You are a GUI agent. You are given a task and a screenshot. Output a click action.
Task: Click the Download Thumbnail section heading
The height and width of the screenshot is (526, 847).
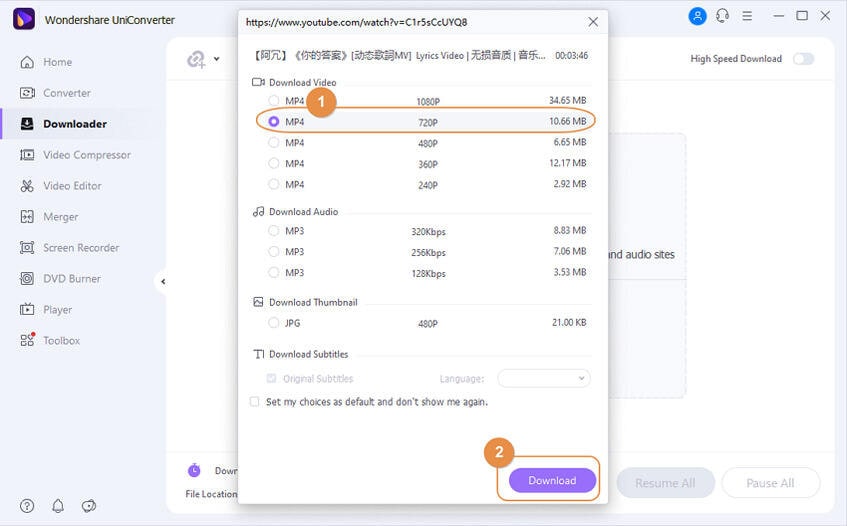tap(313, 302)
